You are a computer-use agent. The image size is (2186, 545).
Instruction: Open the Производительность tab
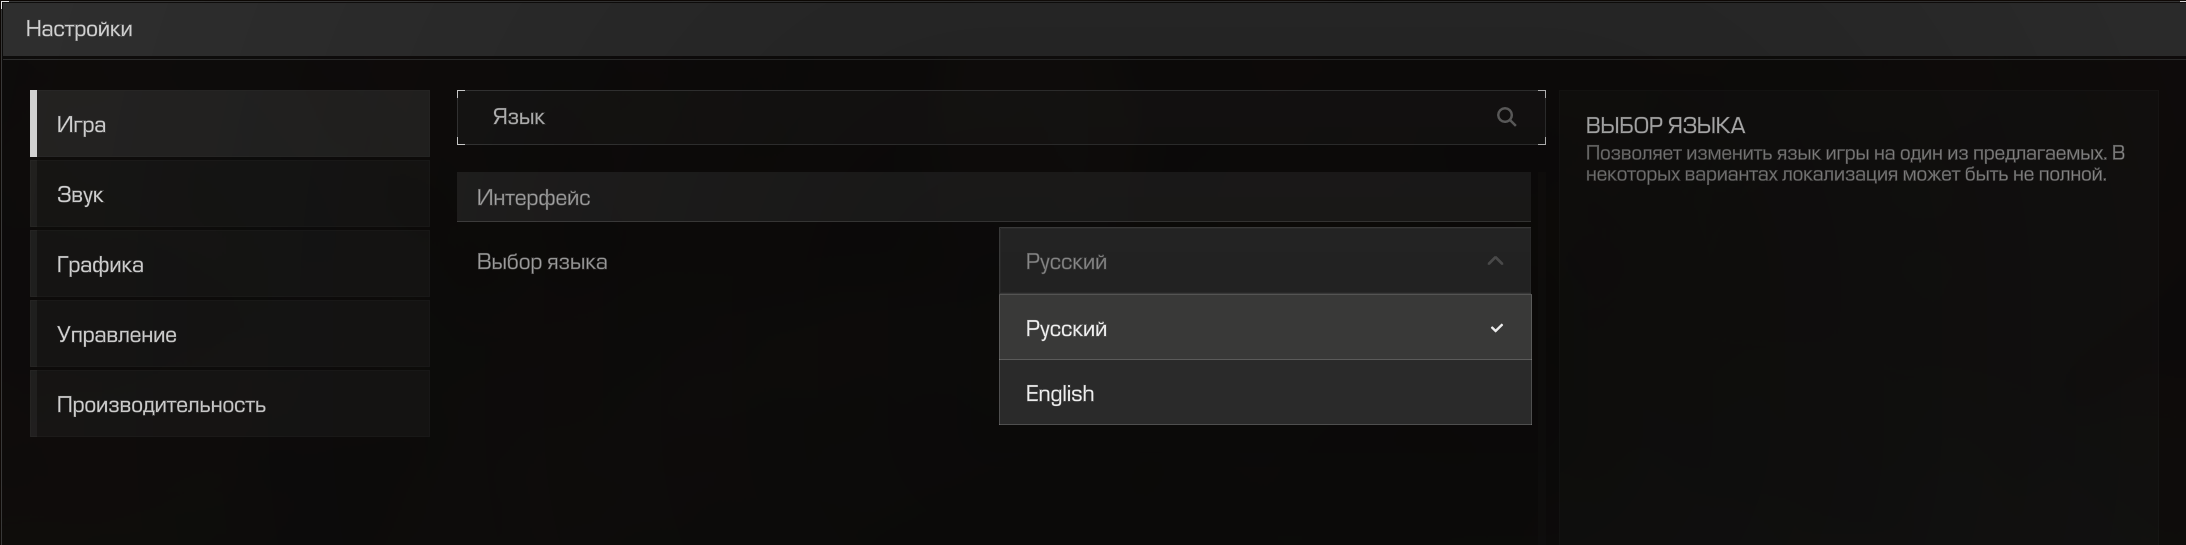(x=230, y=404)
